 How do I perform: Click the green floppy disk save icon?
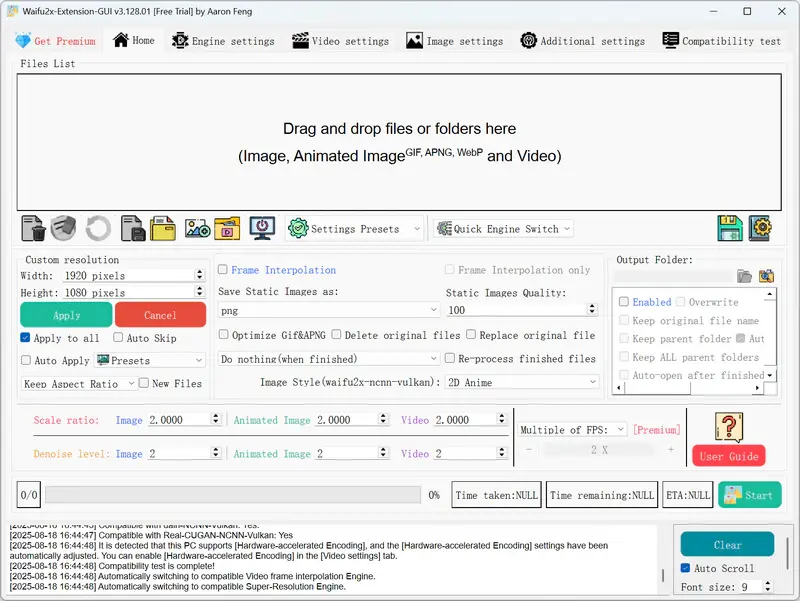point(729,229)
